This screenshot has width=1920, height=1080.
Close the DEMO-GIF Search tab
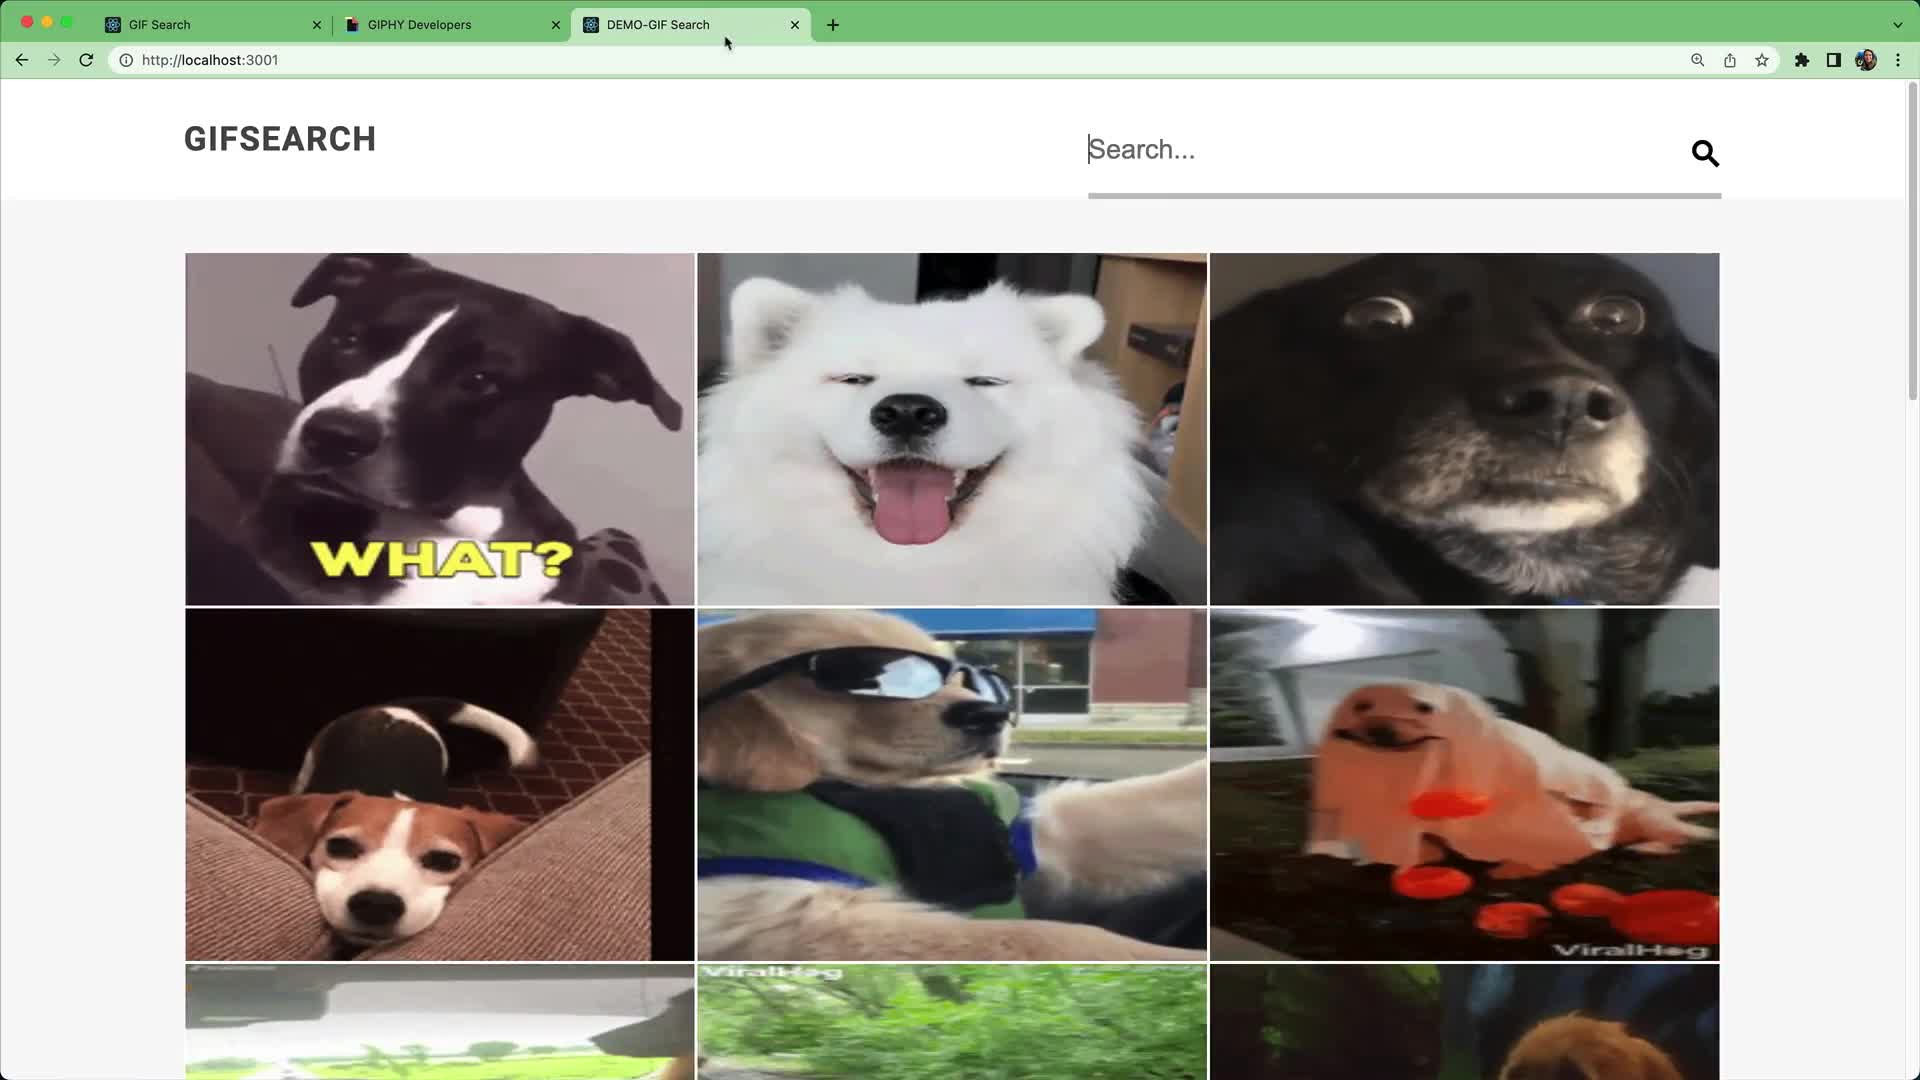tap(795, 25)
